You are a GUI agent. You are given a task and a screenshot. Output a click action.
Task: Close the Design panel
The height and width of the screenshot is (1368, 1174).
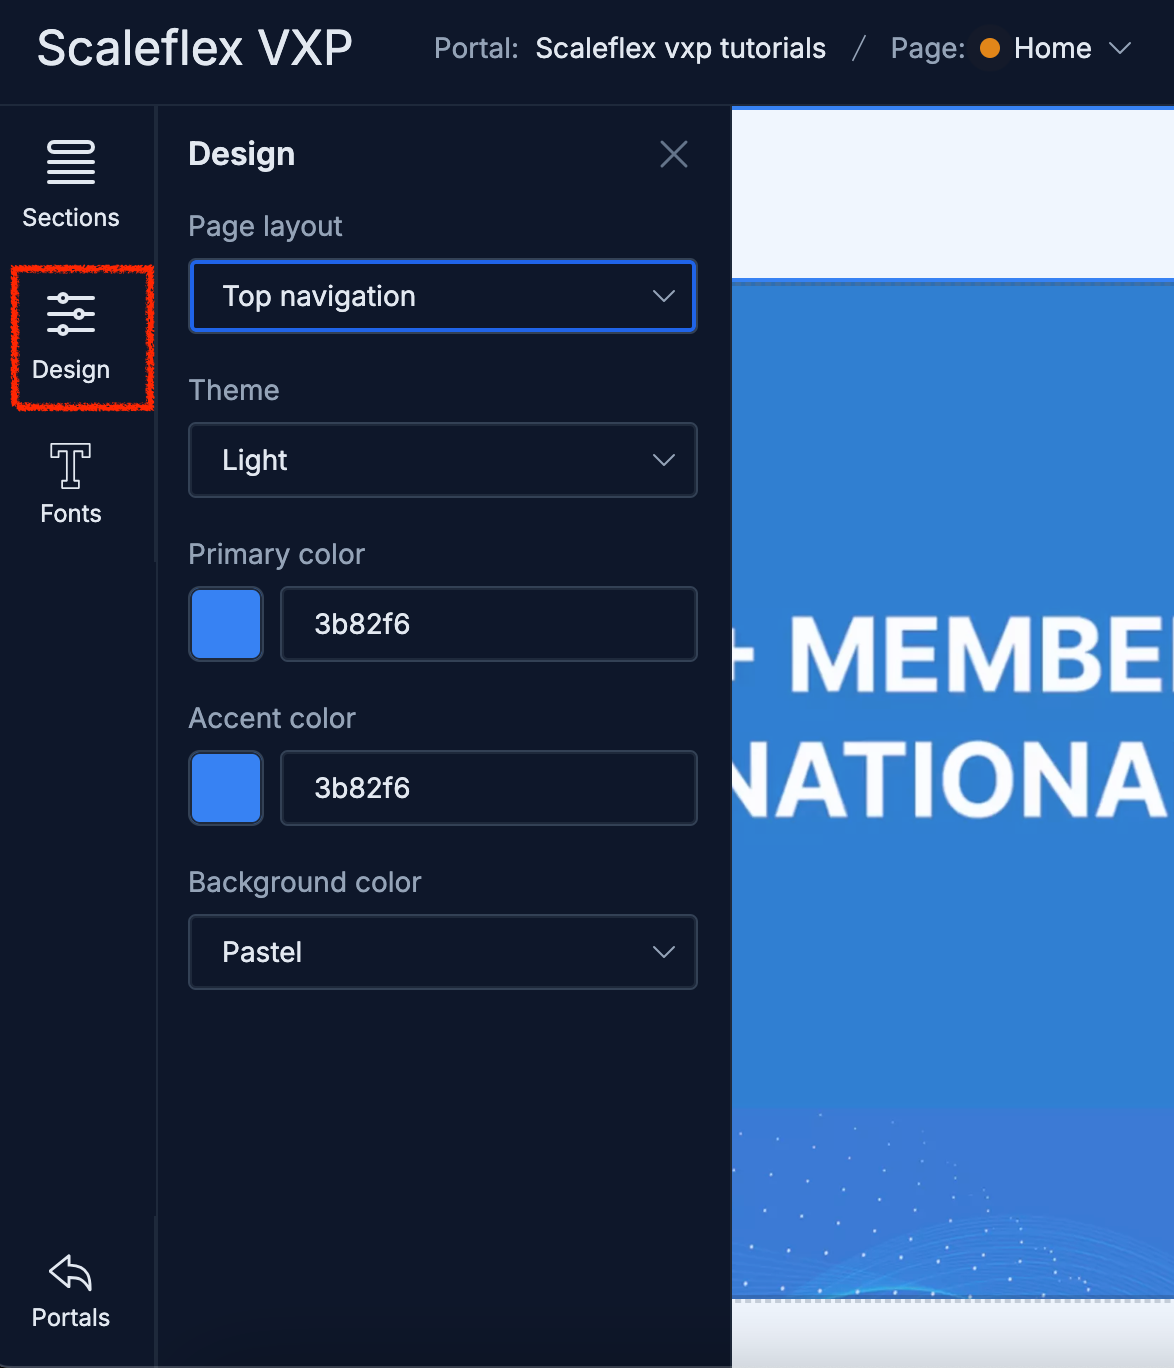pos(673,154)
